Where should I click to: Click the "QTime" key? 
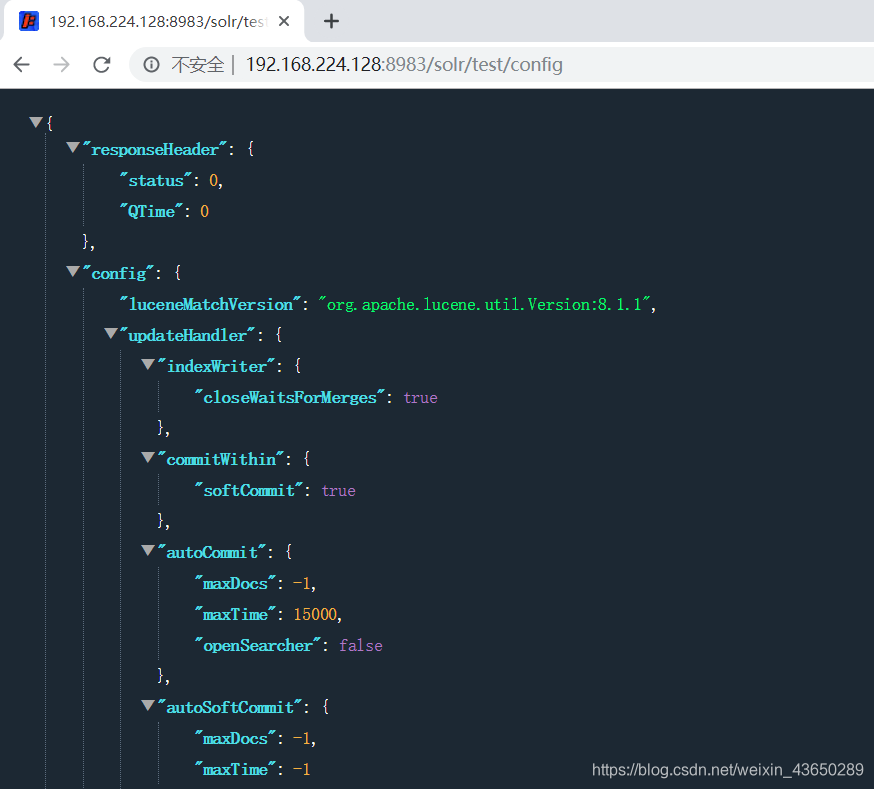click(x=152, y=212)
